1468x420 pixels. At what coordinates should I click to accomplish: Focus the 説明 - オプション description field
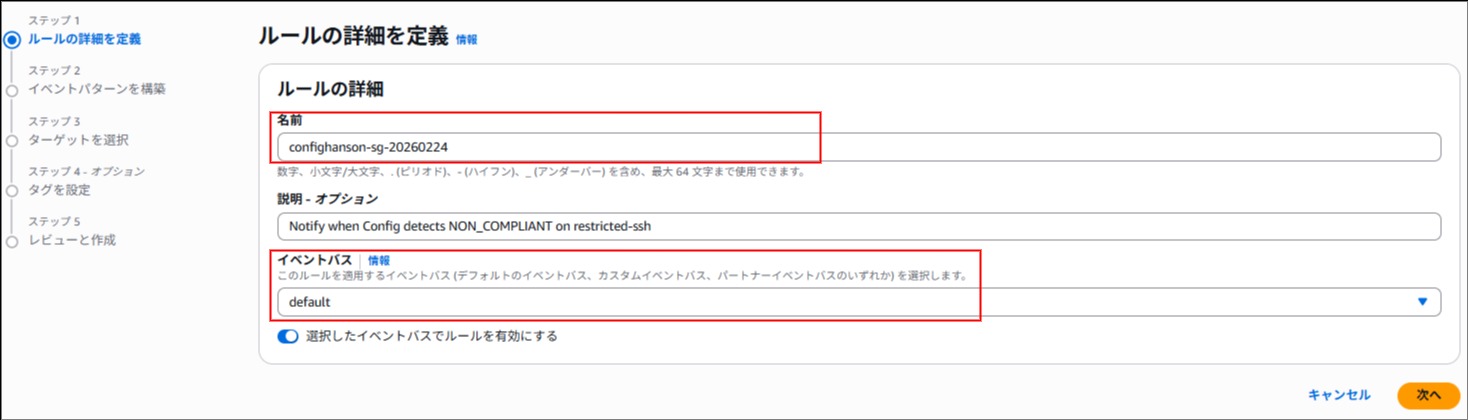(858, 226)
